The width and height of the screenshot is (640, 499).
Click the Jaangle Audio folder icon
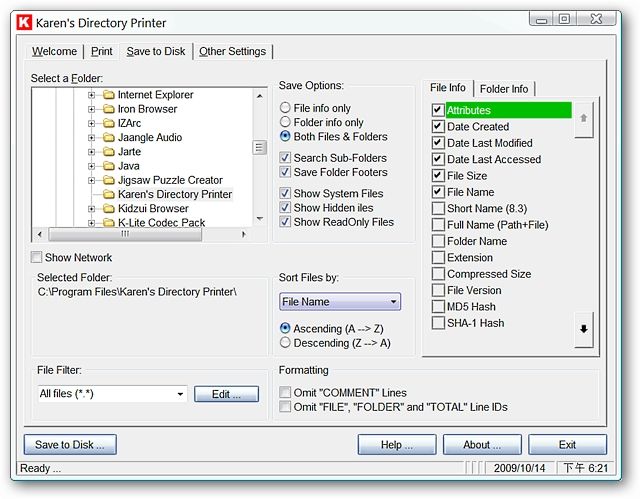109,138
